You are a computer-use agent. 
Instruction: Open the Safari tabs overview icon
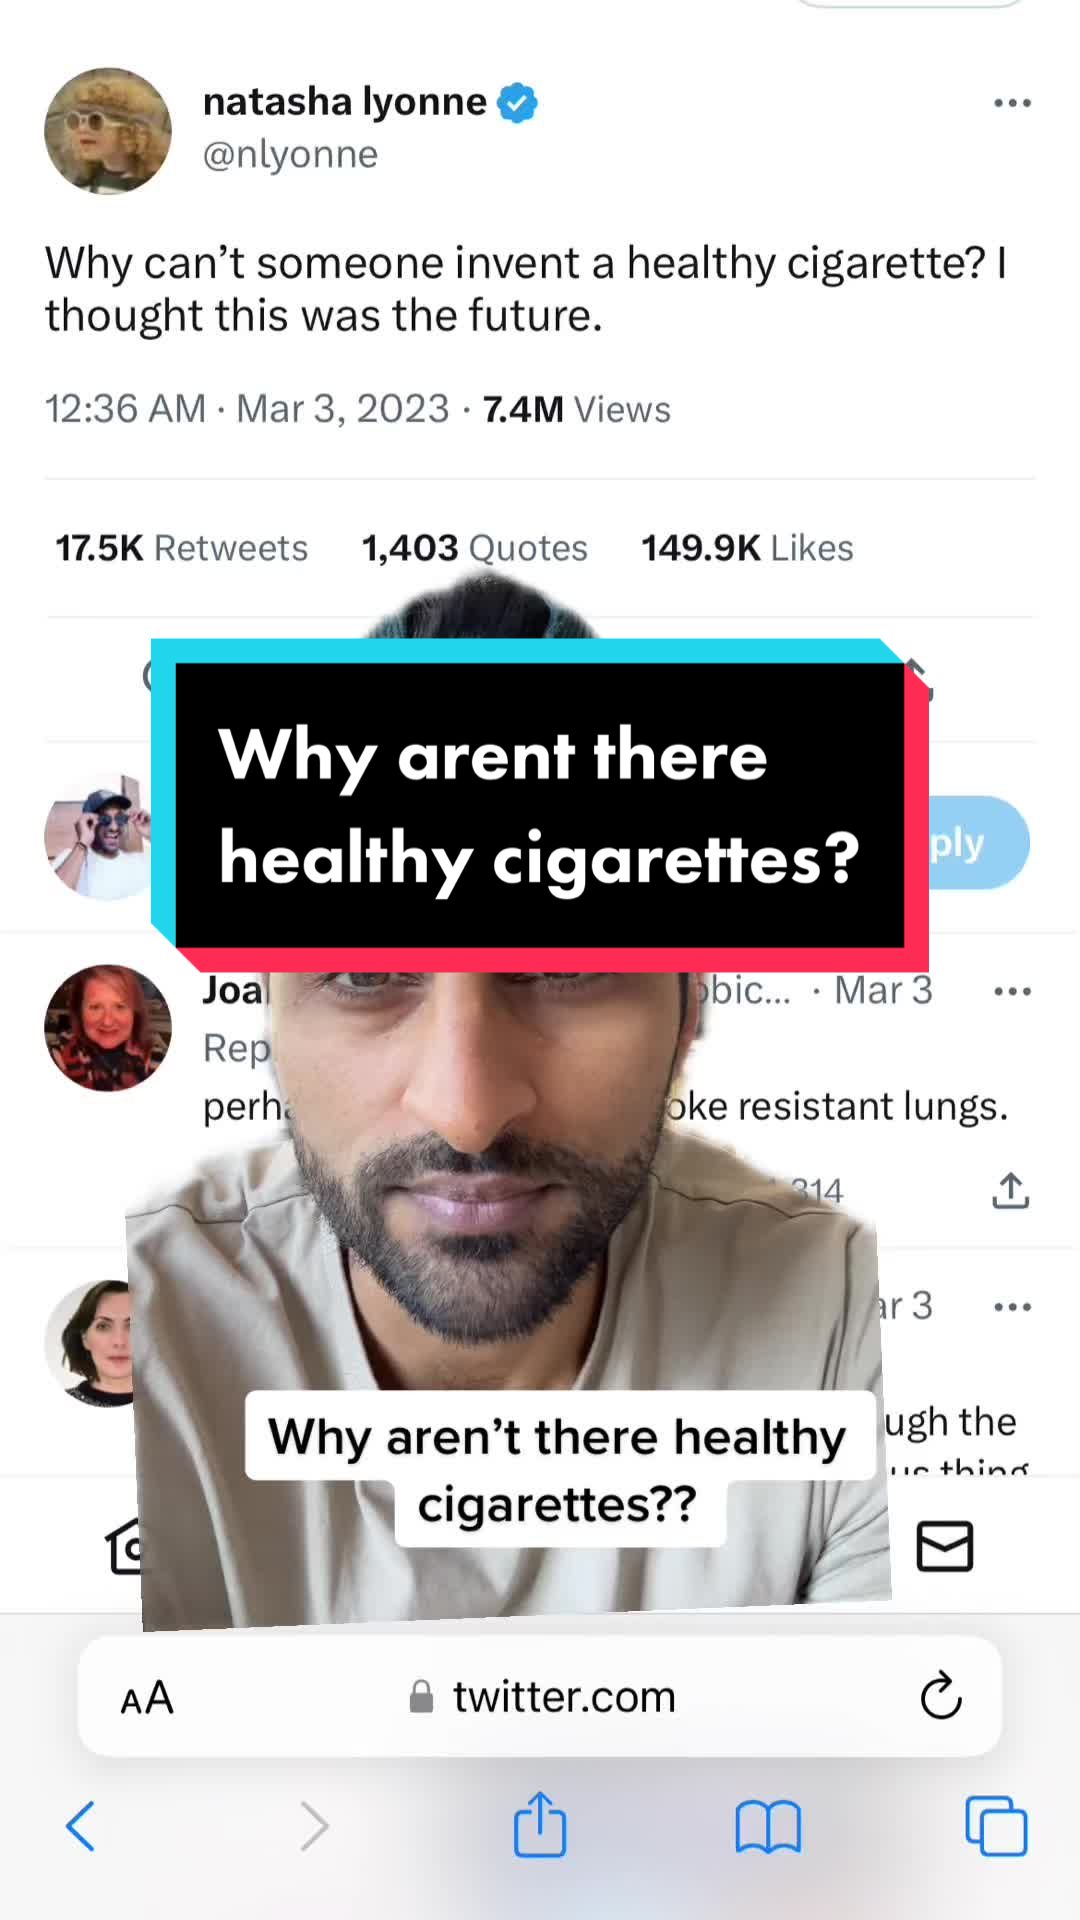[x=996, y=1826]
